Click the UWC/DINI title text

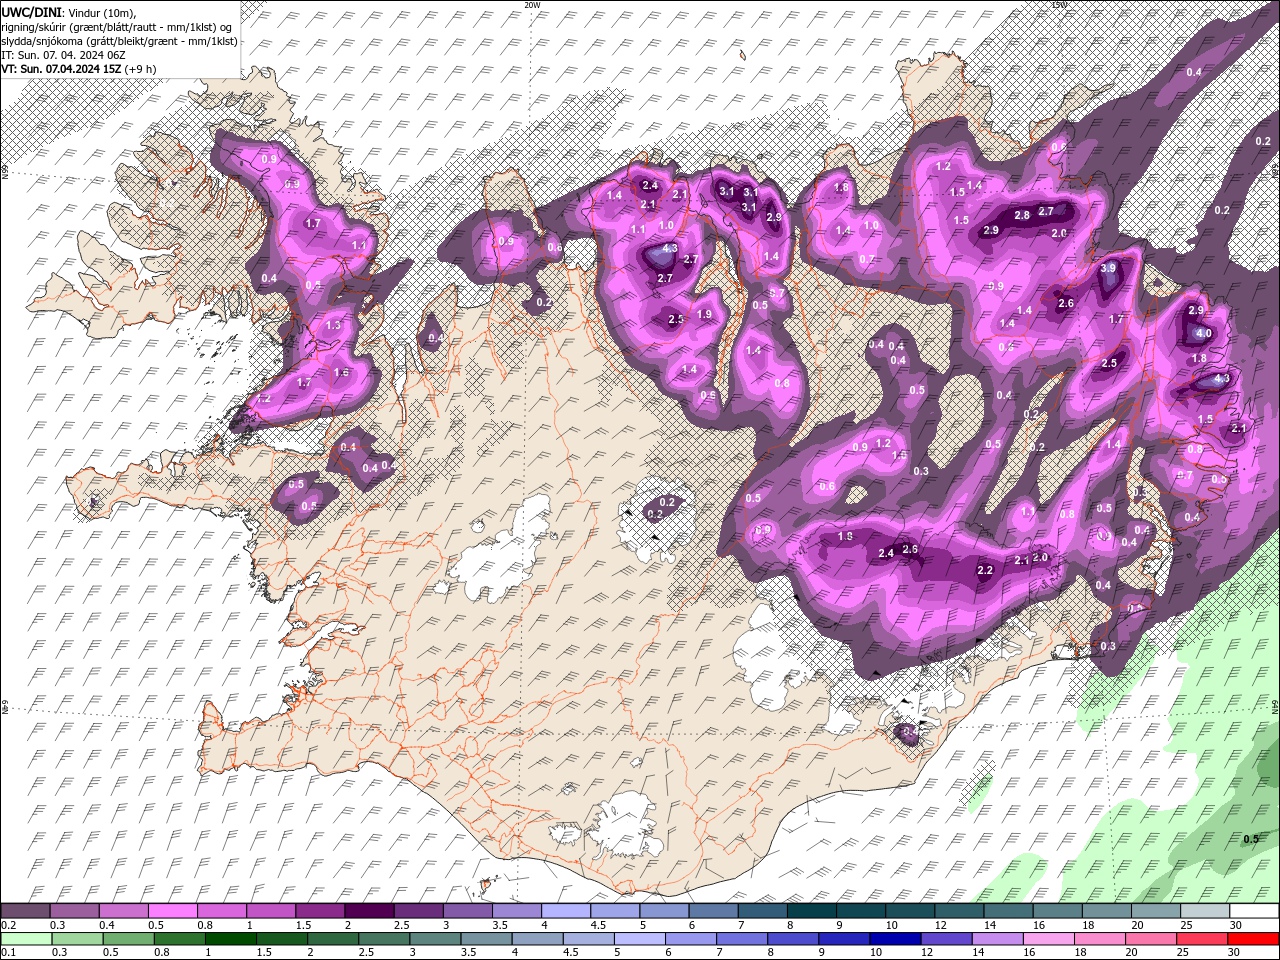(31, 11)
